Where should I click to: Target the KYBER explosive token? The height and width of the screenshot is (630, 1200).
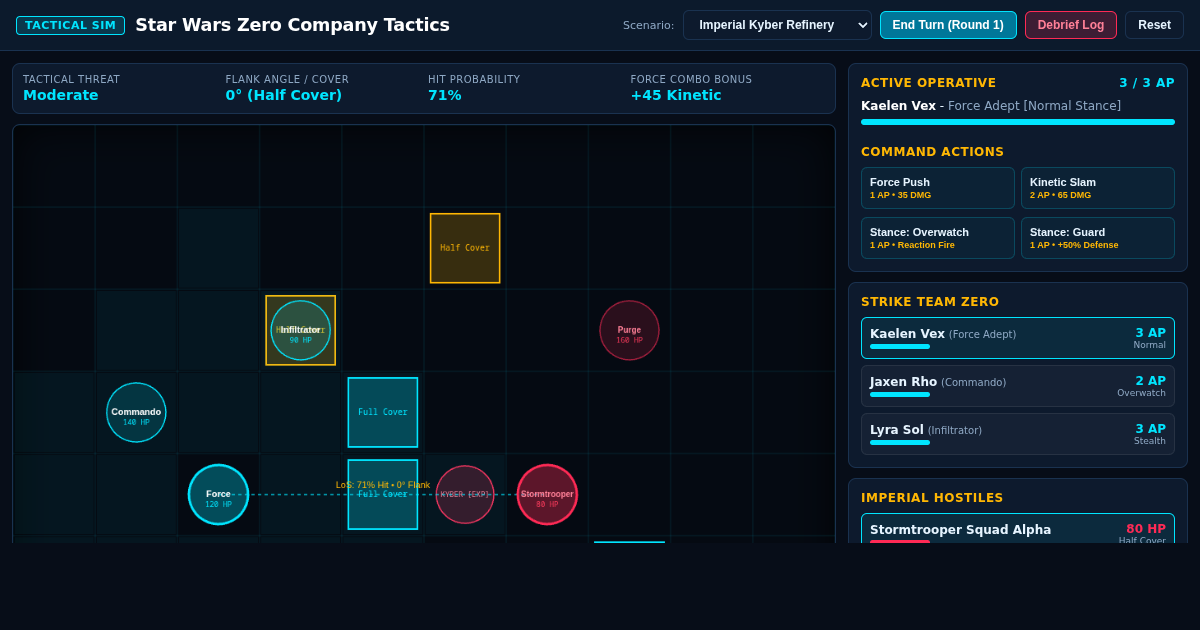coord(465,494)
